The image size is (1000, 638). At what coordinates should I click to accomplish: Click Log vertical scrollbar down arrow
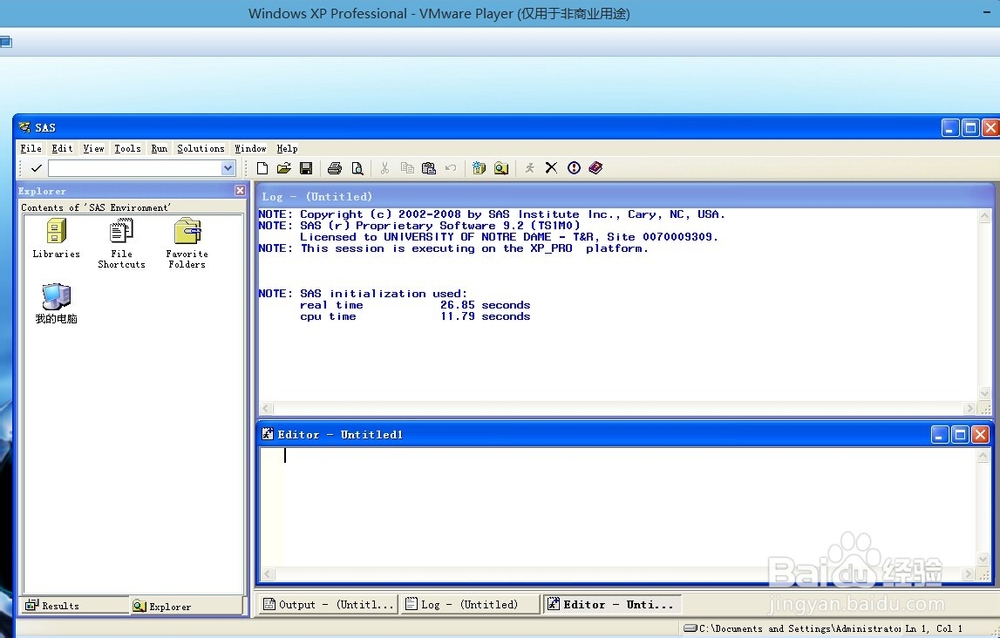[984, 394]
